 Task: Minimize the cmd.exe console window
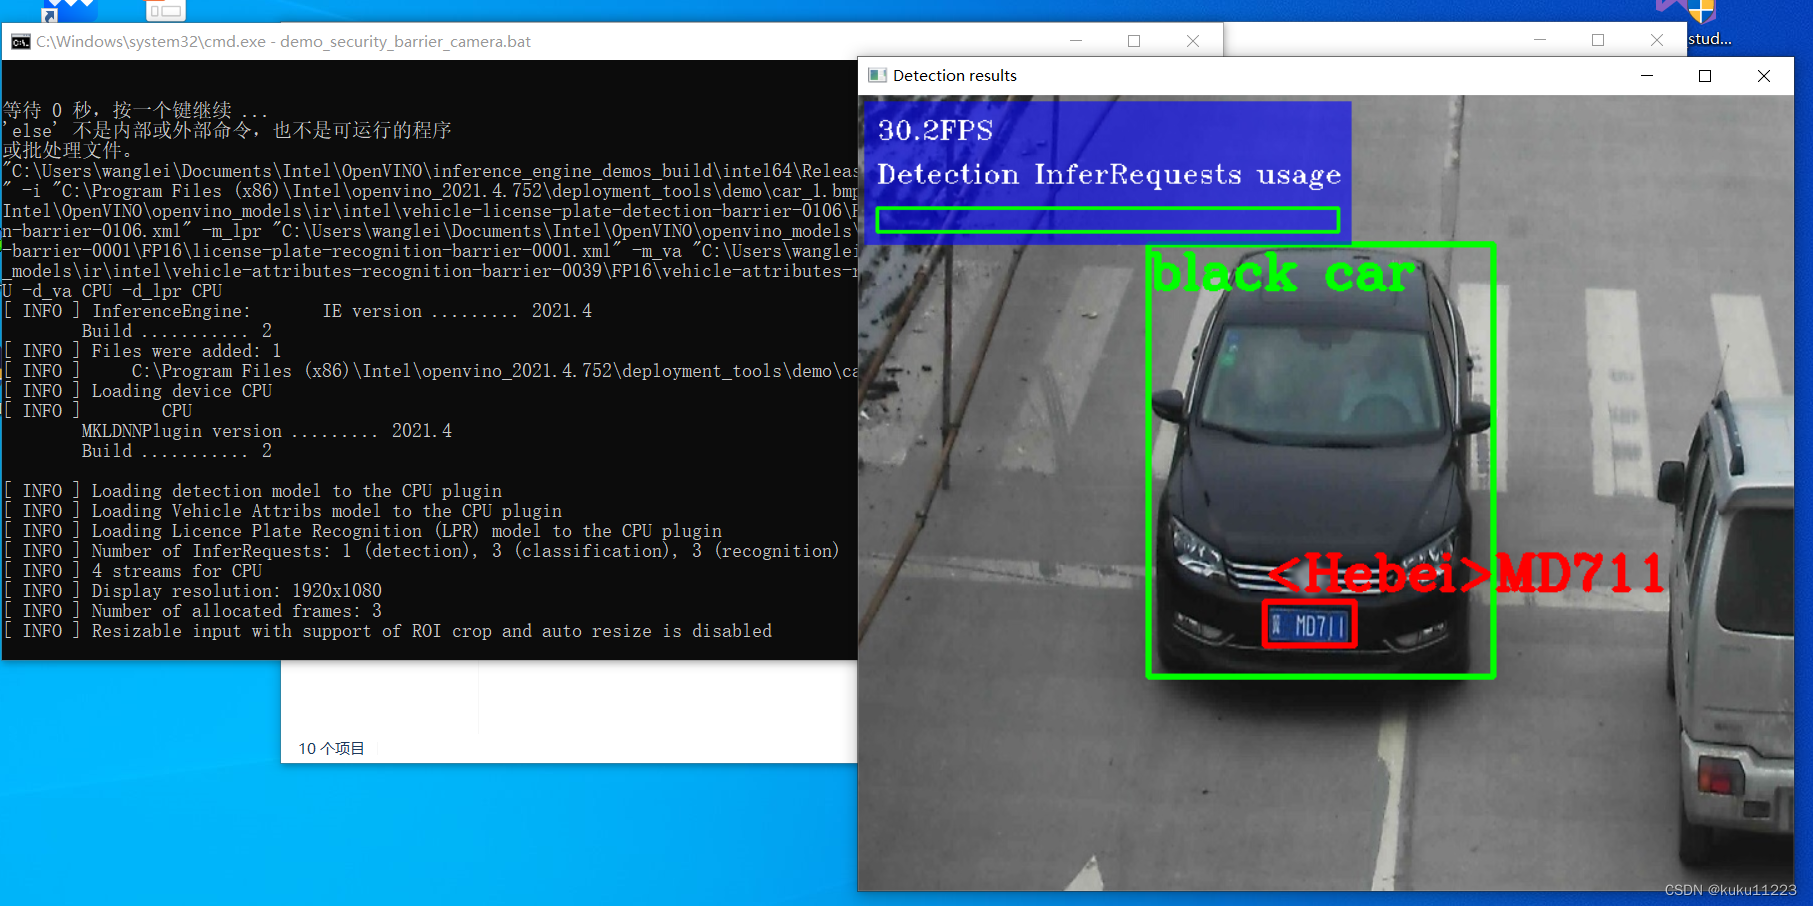(1076, 41)
